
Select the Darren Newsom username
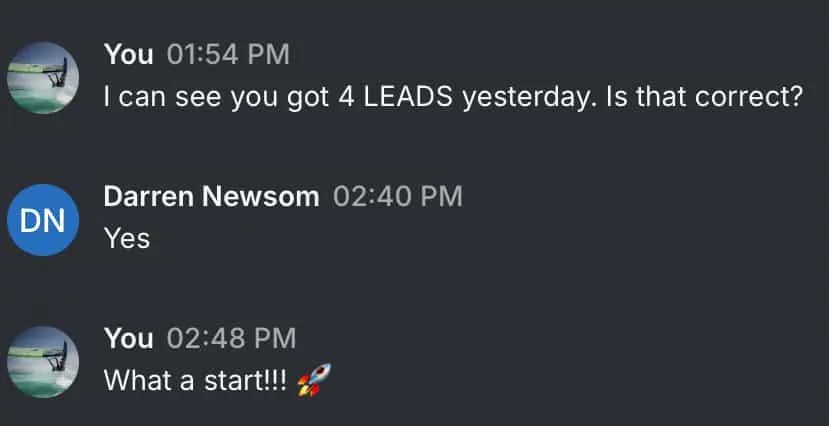point(211,197)
